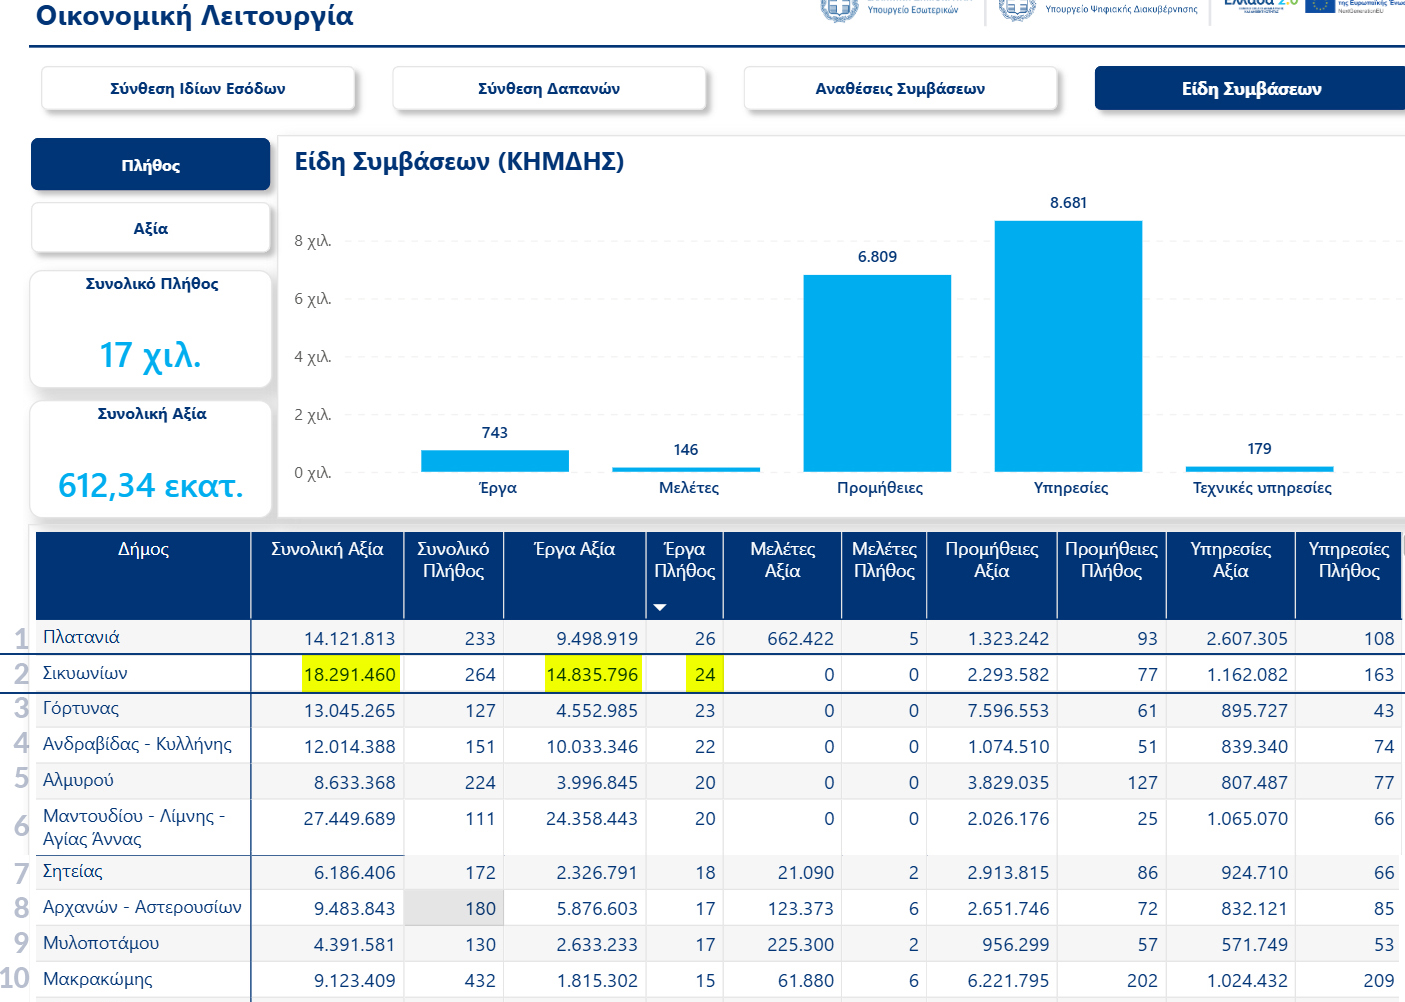Image resolution: width=1405 pixels, height=1002 pixels.
Task: Select the Σικυωνίων municipality row
Action: 85,674
